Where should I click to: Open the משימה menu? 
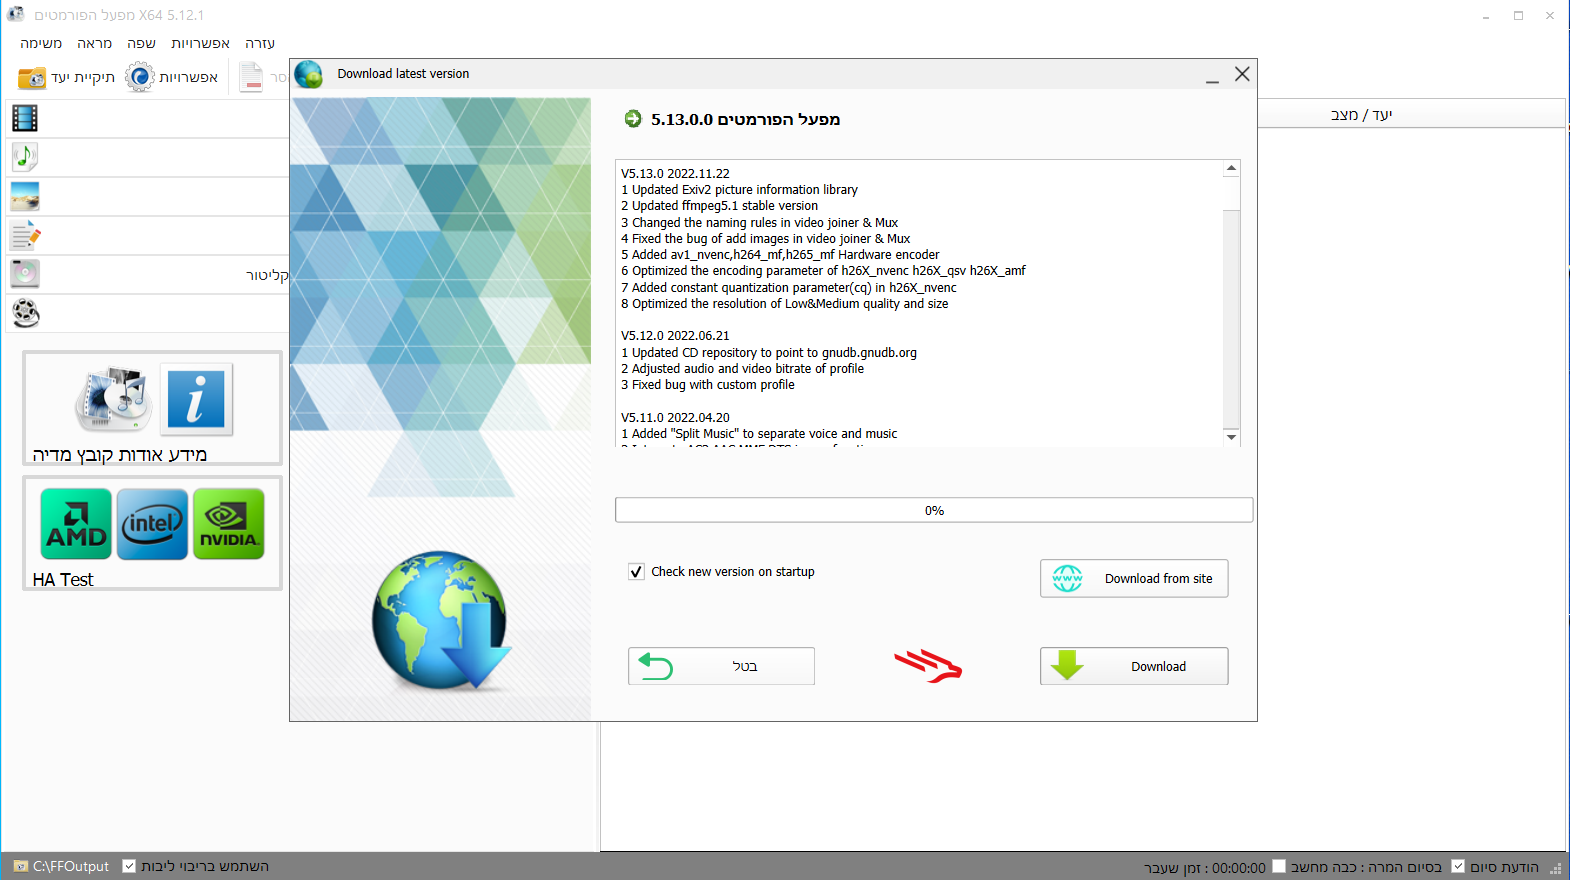click(x=41, y=43)
